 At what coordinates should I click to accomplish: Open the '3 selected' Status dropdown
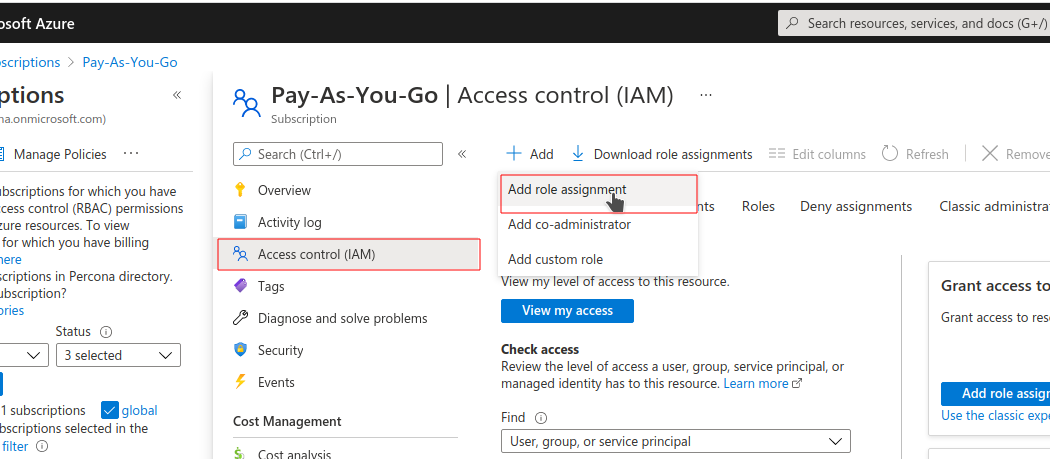click(x=118, y=355)
